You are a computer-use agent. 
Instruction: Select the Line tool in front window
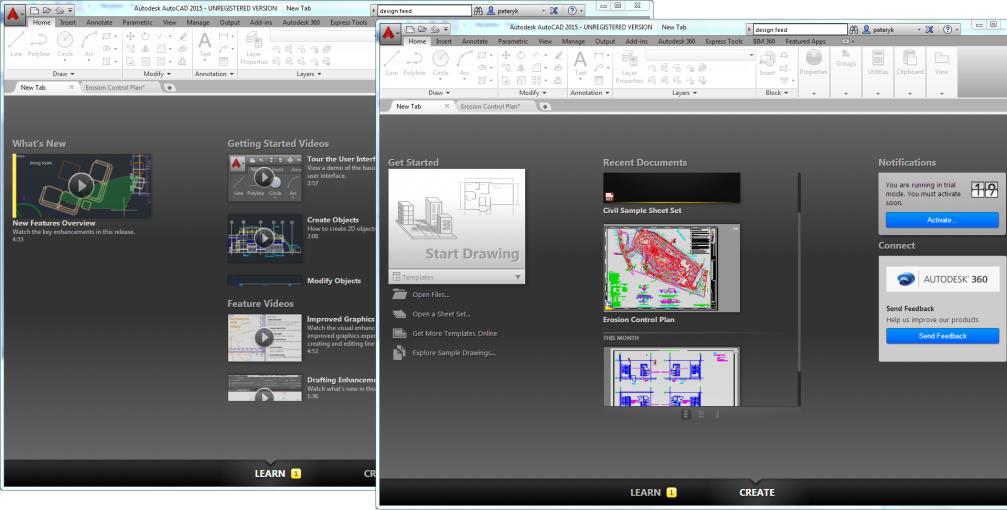392,63
